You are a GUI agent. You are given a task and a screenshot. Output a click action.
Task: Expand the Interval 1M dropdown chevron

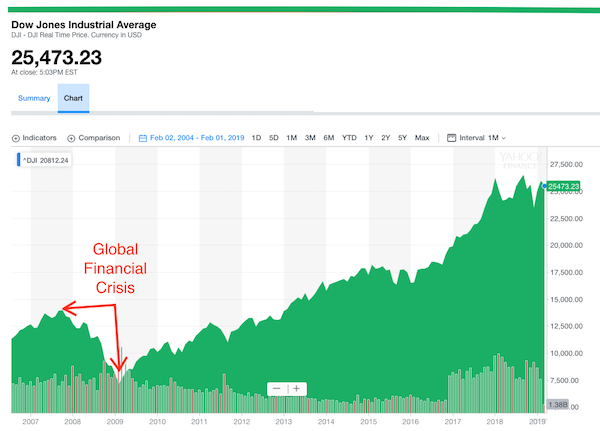[504, 138]
